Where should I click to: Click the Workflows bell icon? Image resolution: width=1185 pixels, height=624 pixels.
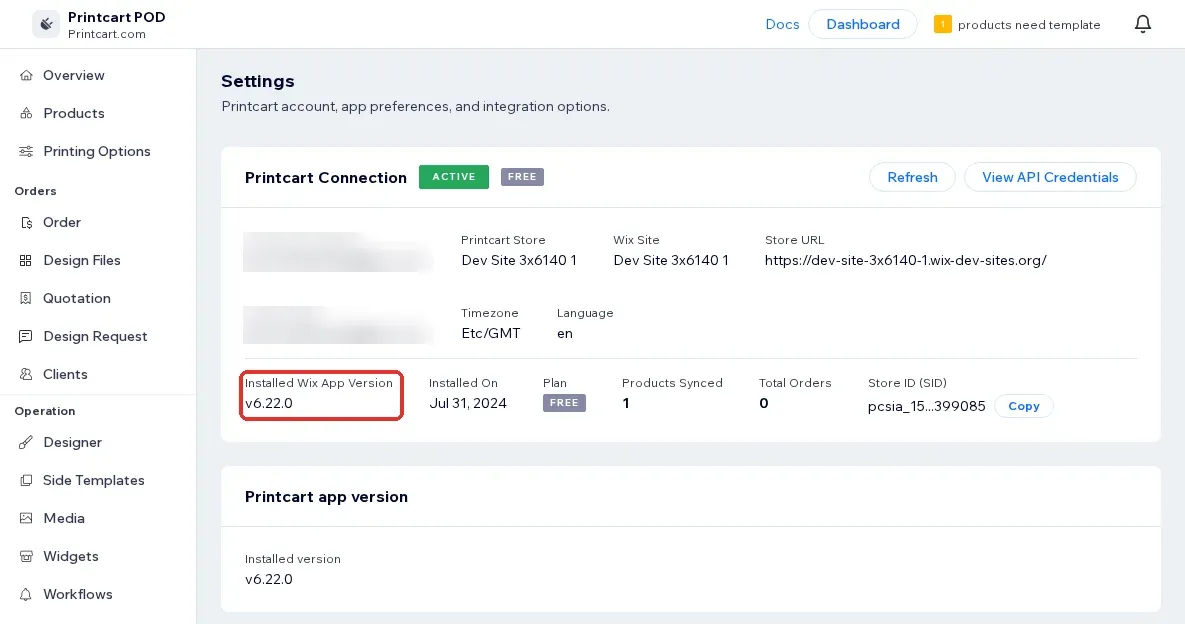click(26, 594)
